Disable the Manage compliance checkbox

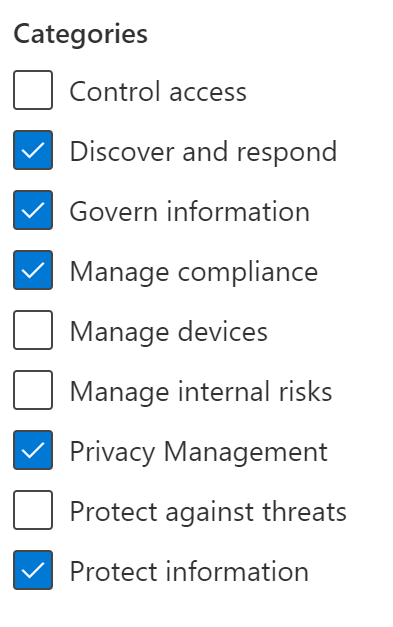point(33,270)
